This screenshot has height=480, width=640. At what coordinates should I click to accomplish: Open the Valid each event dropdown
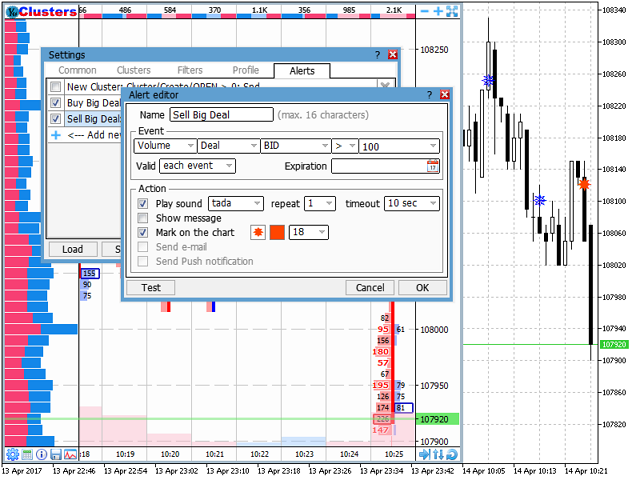click(198, 166)
